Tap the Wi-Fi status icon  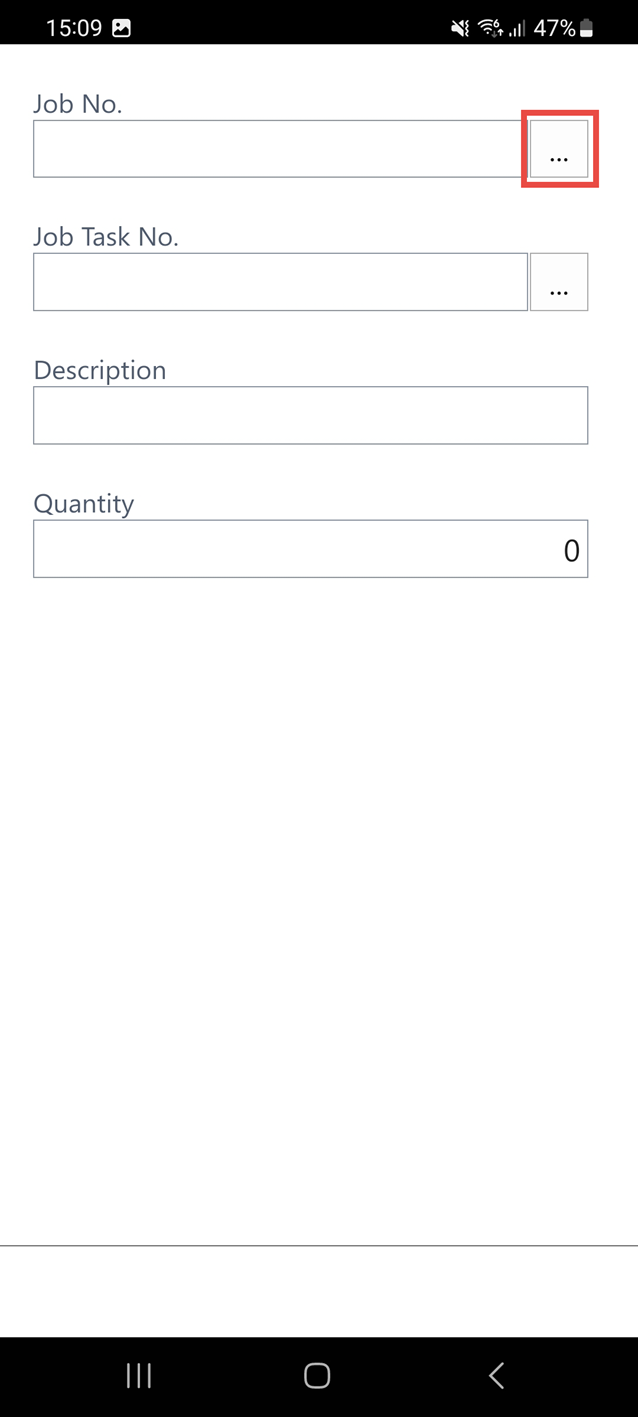pos(490,28)
